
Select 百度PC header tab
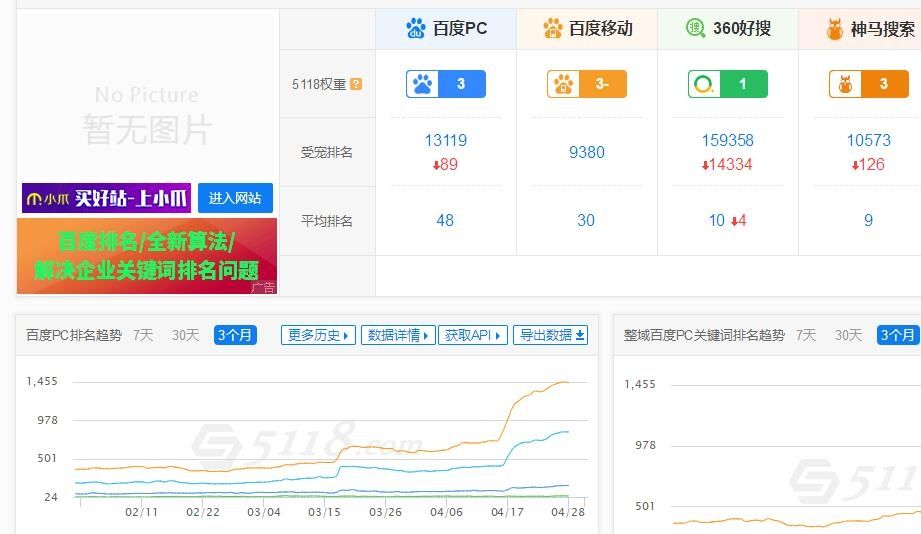click(446, 29)
